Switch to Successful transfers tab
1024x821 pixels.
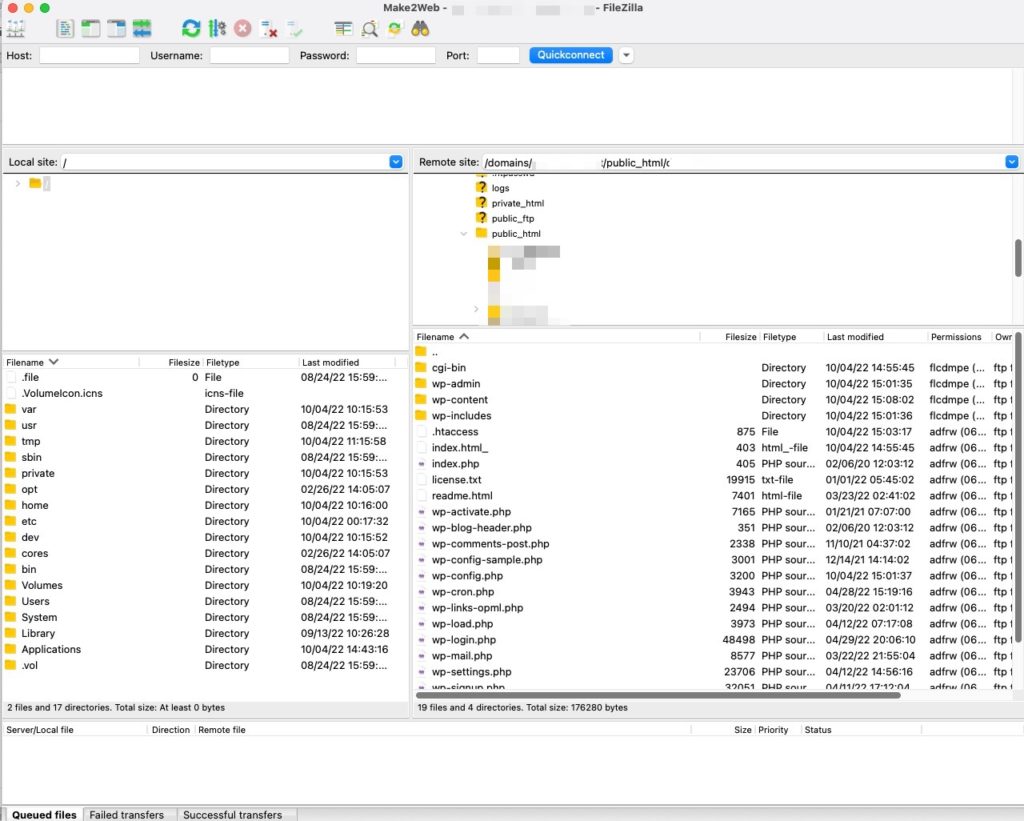(x=232, y=814)
